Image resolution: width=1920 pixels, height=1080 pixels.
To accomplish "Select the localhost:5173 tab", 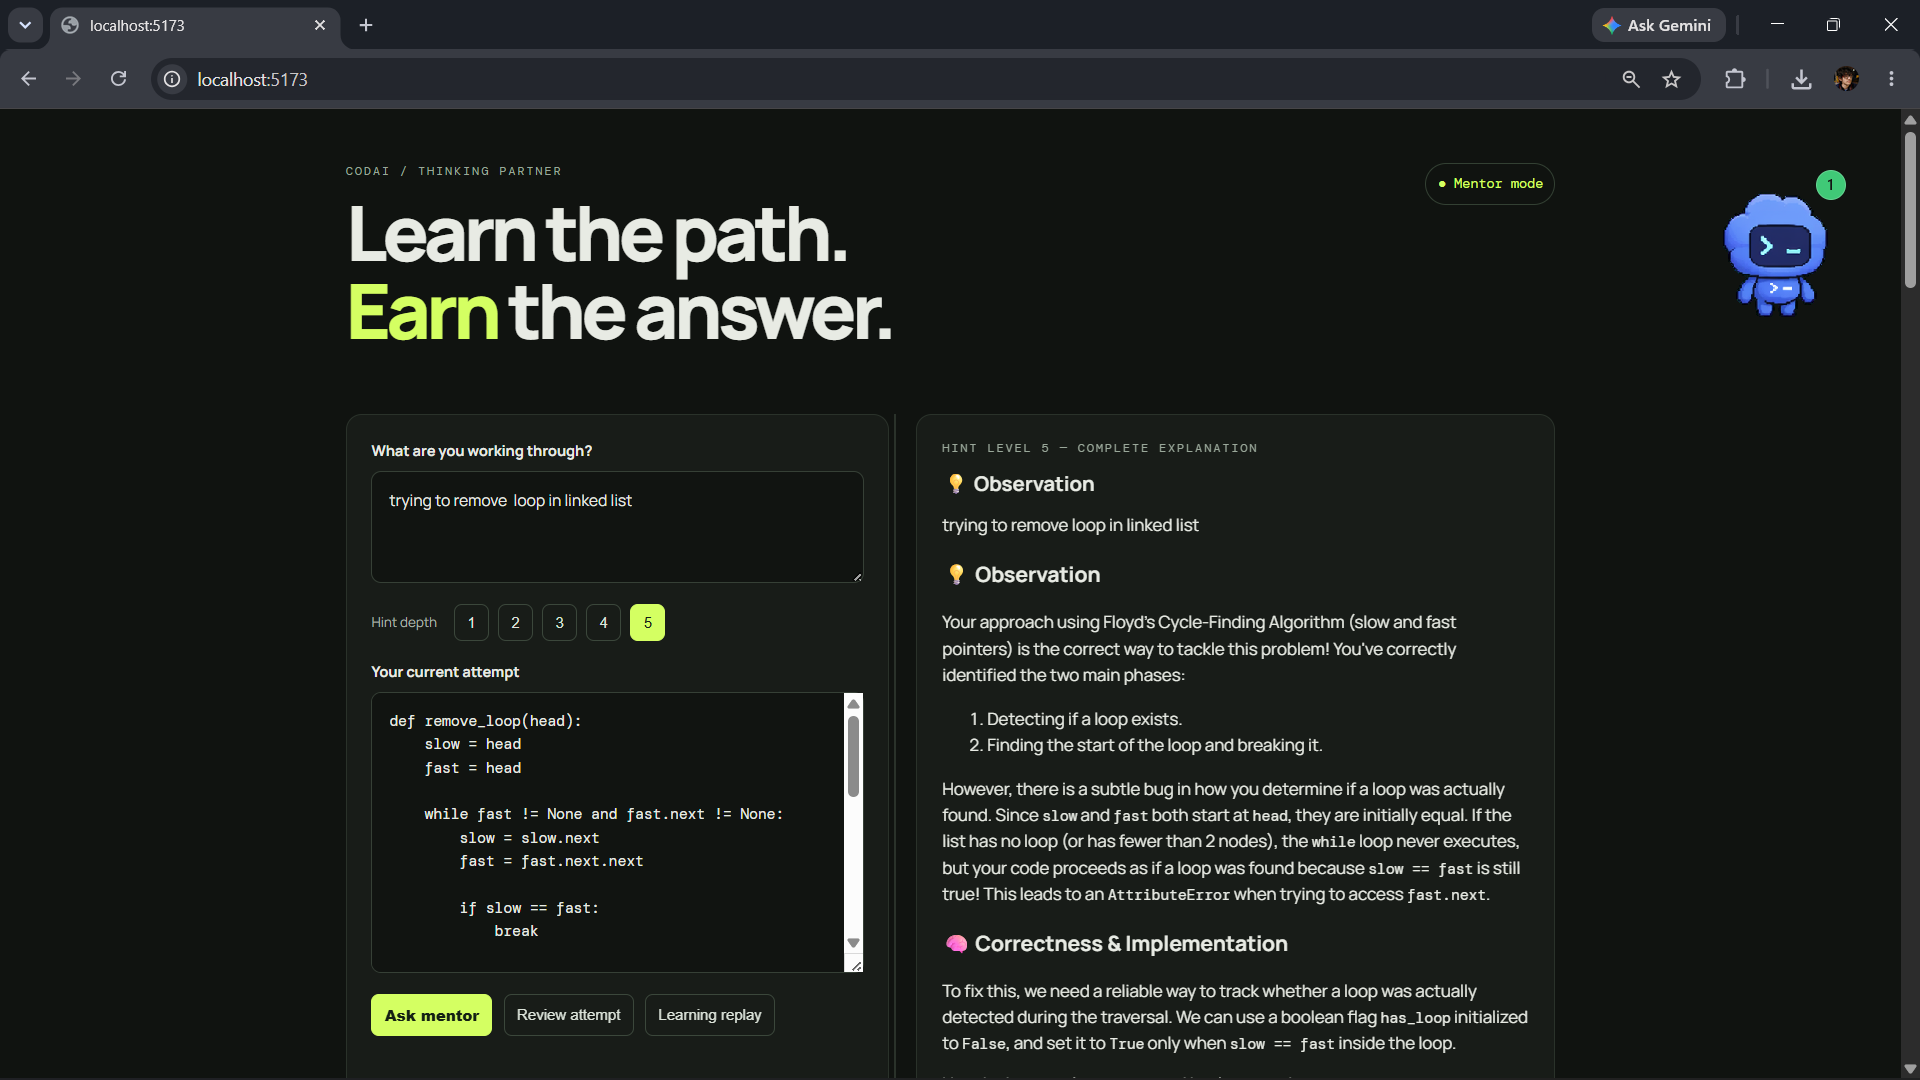I will [195, 25].
